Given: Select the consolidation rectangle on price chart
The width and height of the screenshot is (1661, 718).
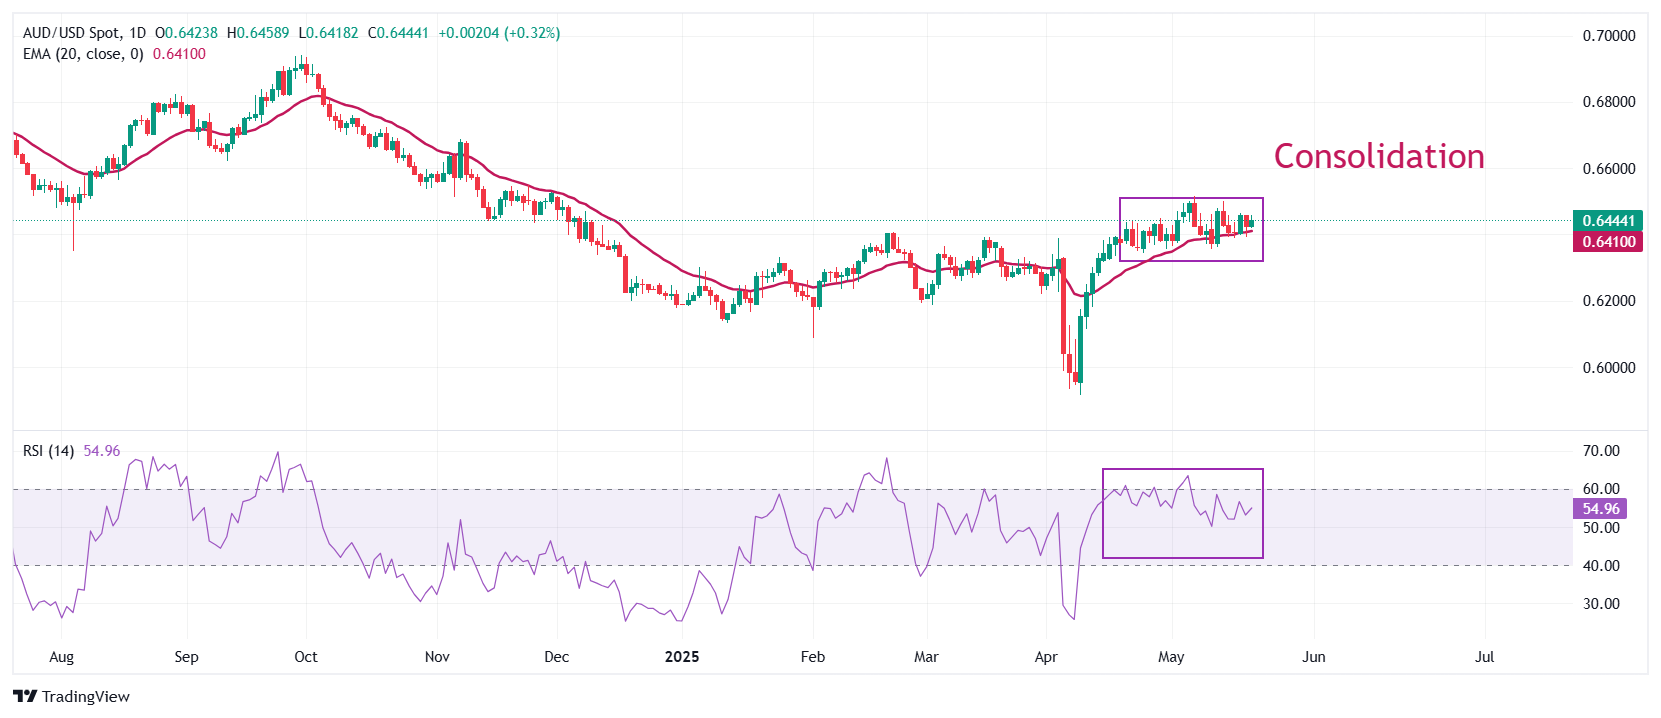Looking at the screenshot, I should [1190, 199].
